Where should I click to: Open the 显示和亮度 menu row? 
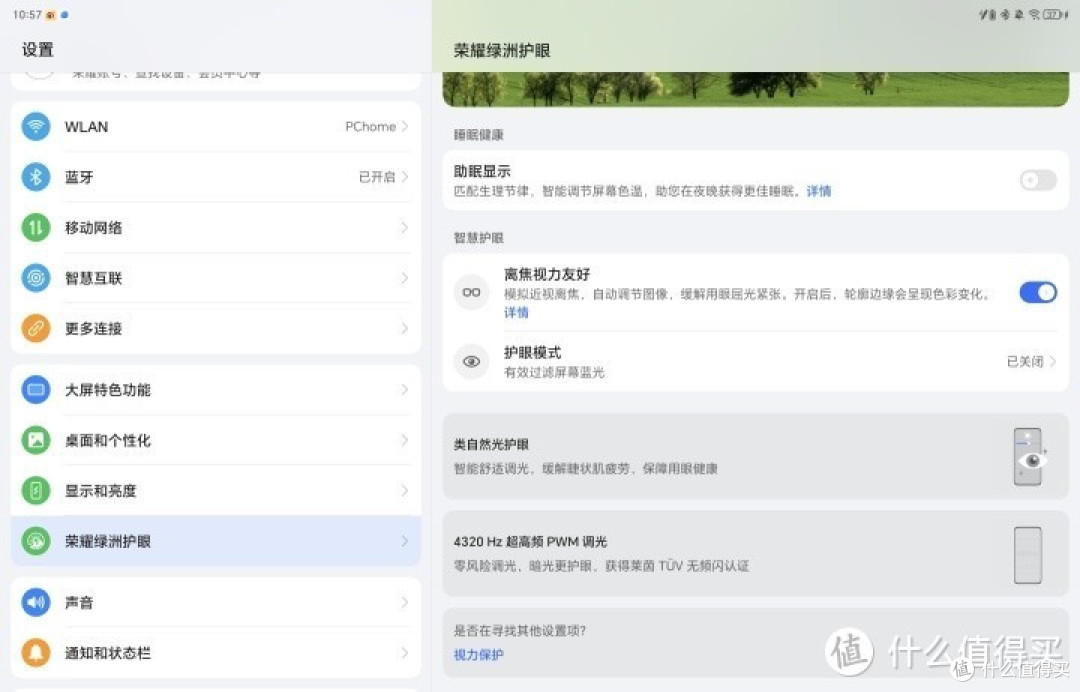click(216, 490)
